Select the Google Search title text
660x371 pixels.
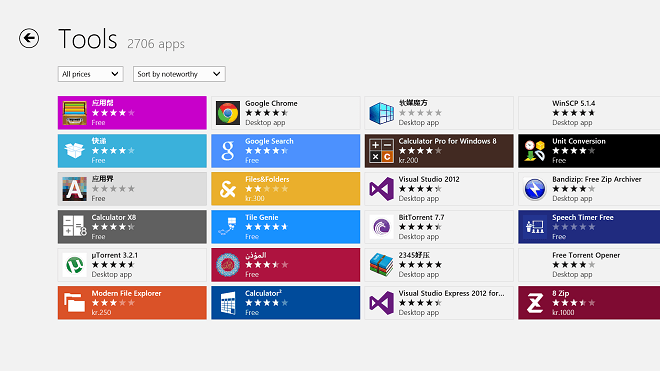tap(269, 141)
